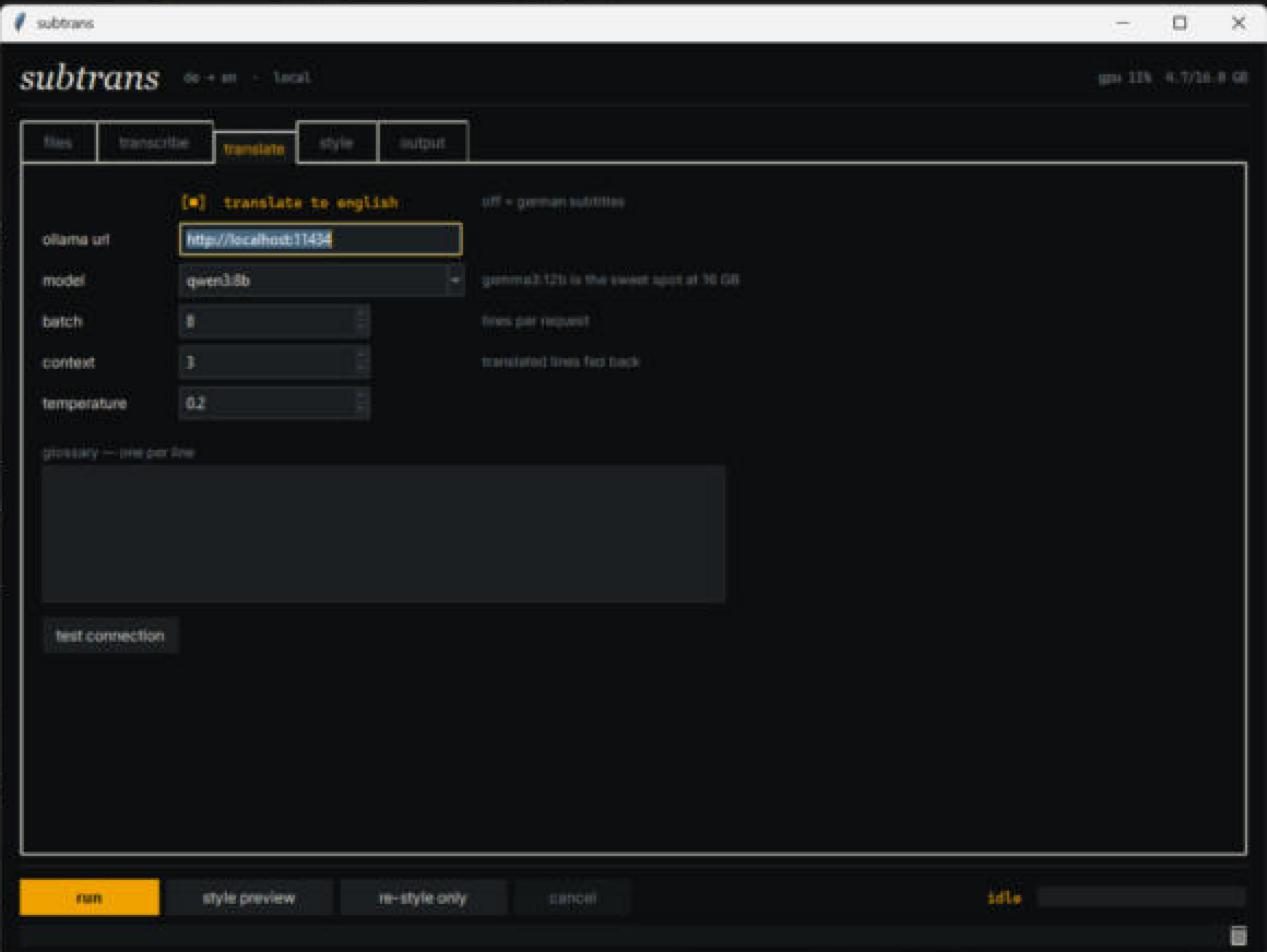The image size is (1267, 952).
Task: Click the re-style only button
Action: pyautogui.click(x=423, y=897)
